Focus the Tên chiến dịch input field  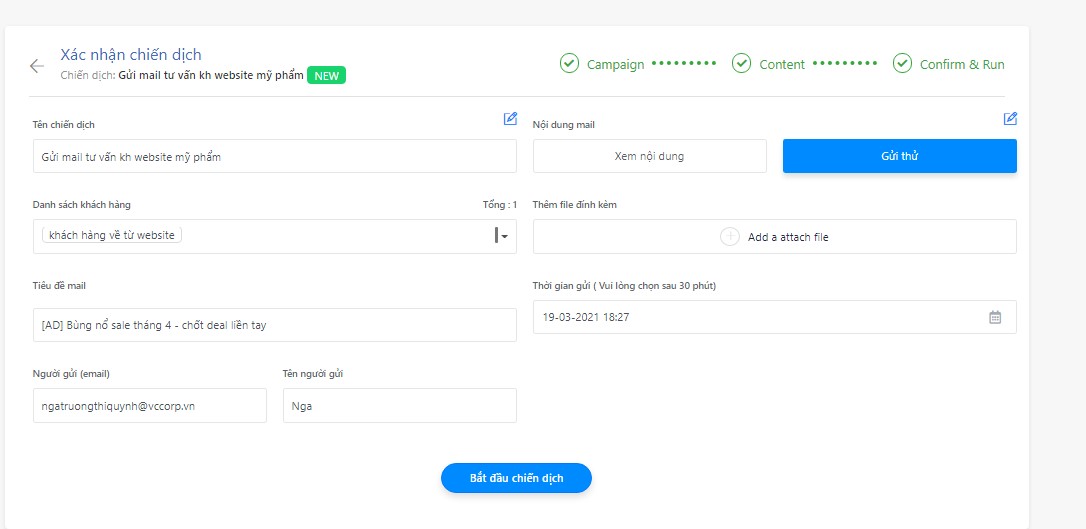pyautogui.click(x=275, y=156)
